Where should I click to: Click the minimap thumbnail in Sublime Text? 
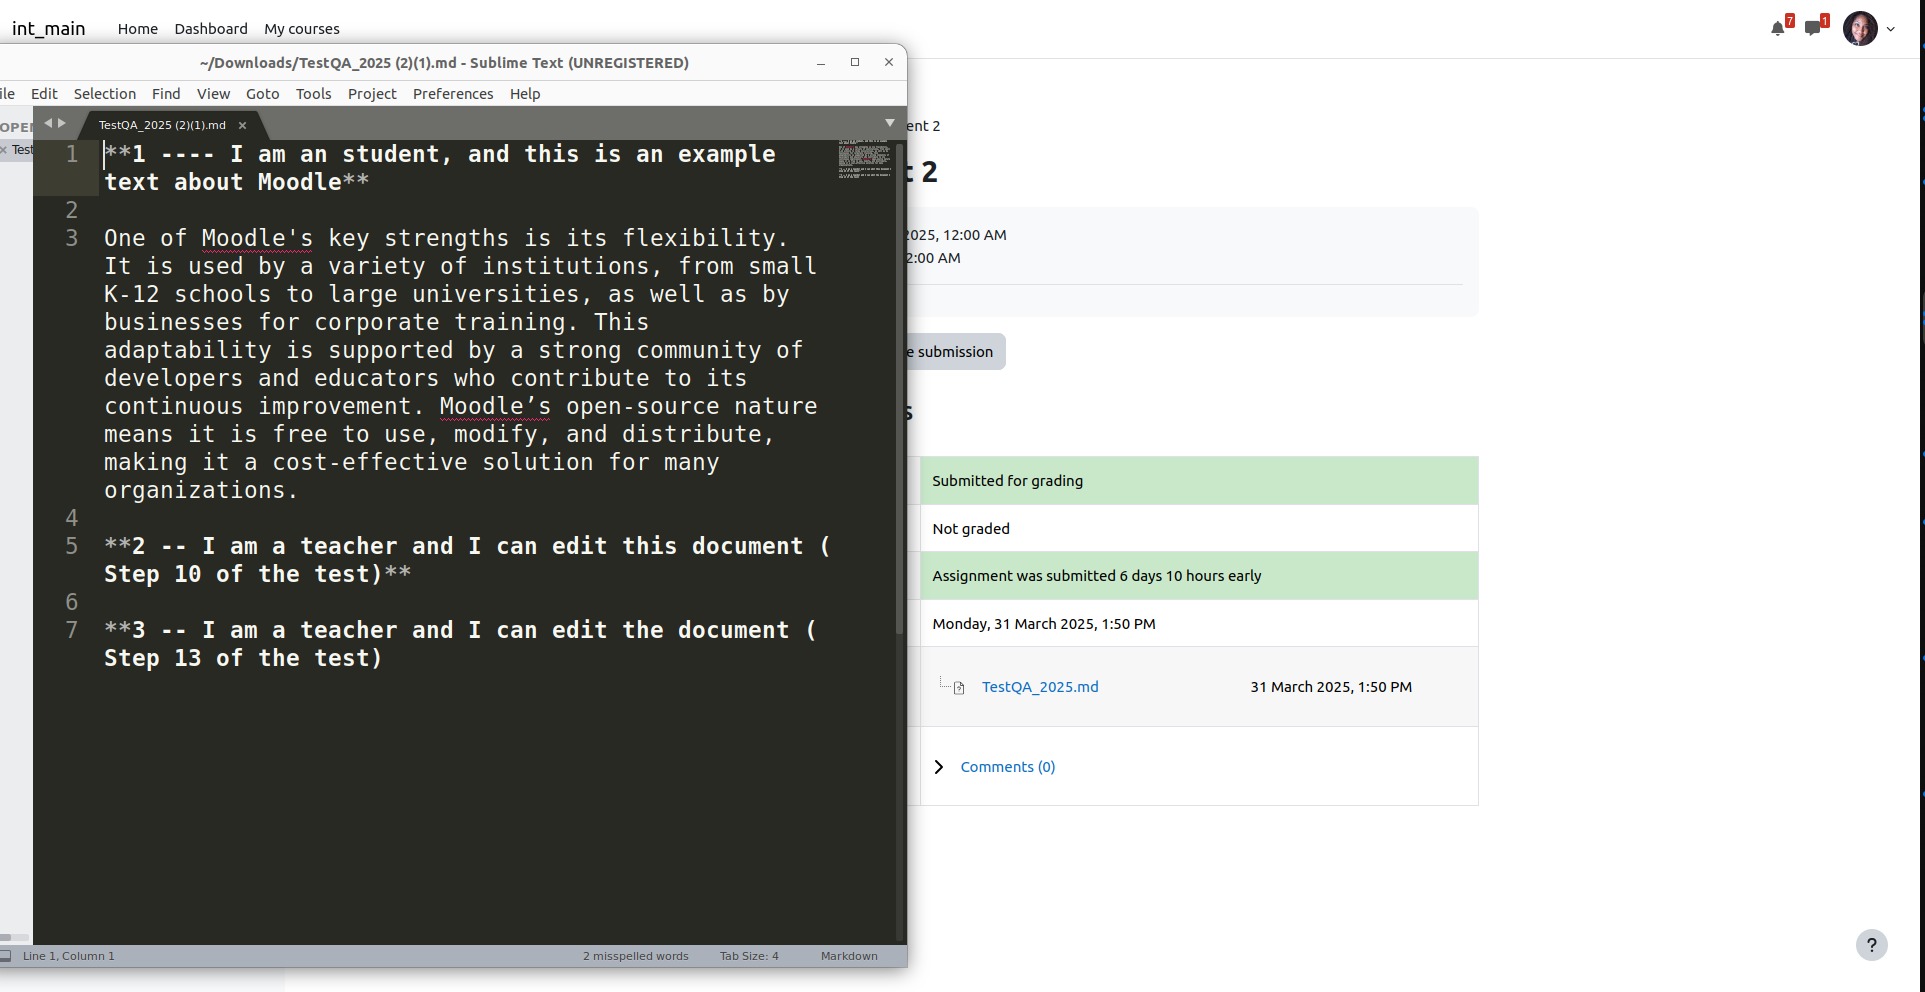tap(864, 160)
